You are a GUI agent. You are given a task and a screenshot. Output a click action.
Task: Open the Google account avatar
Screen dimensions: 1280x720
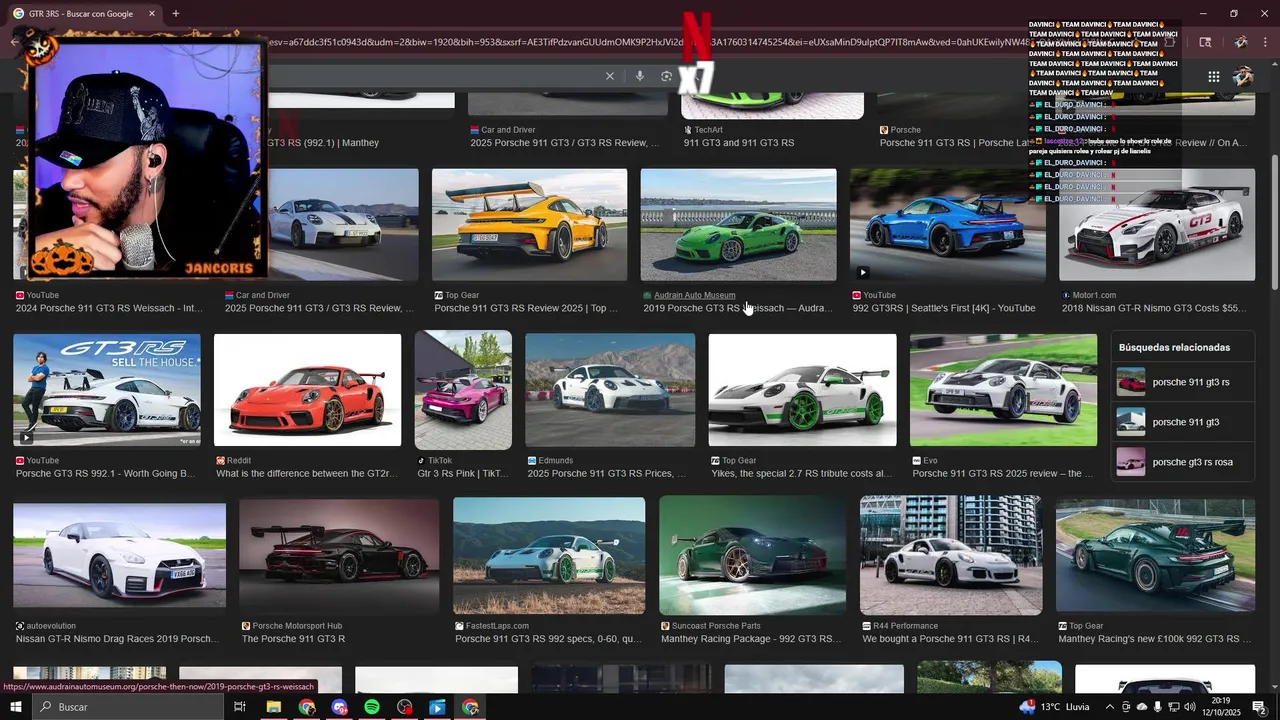(x=1244, y=76)
